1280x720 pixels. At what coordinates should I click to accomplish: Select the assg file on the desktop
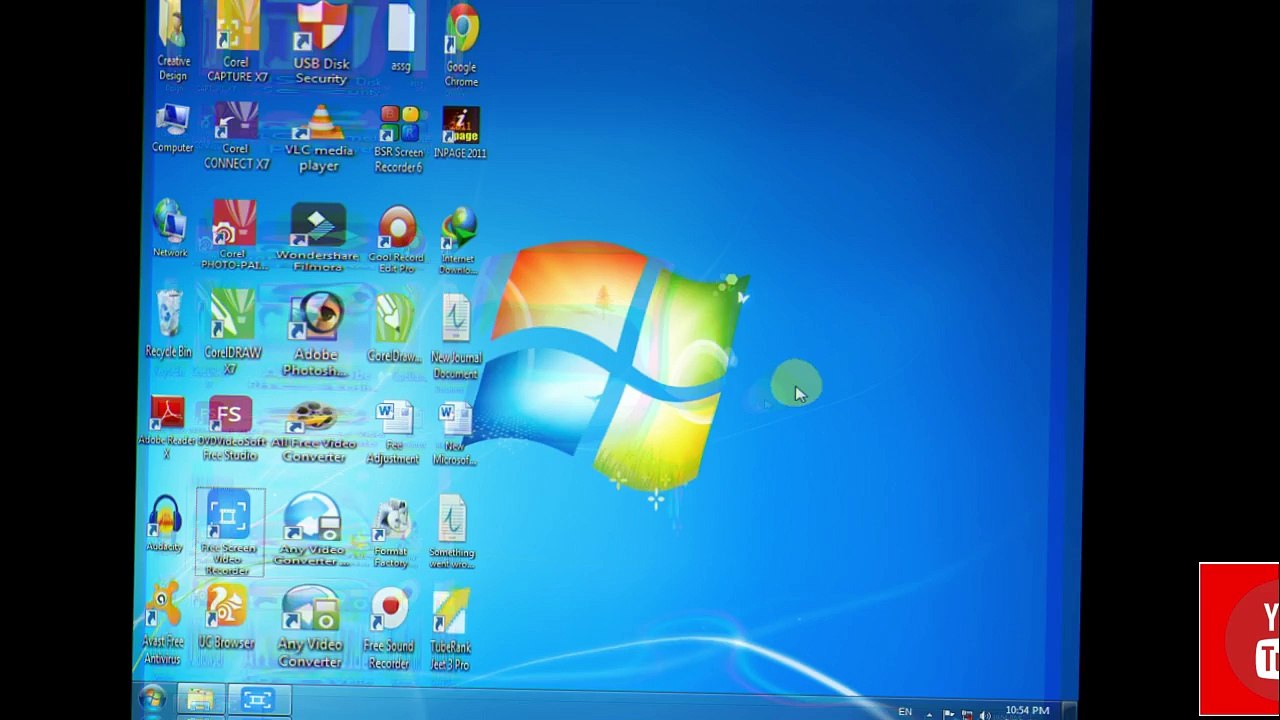coord(401,38)
